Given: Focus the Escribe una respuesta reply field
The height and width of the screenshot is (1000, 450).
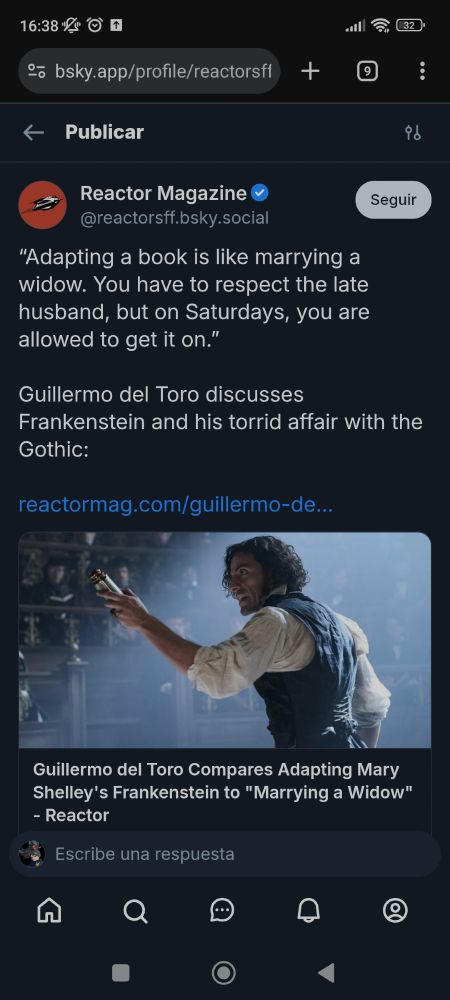Looking at the screenshot, I should [x=225, y=853].
